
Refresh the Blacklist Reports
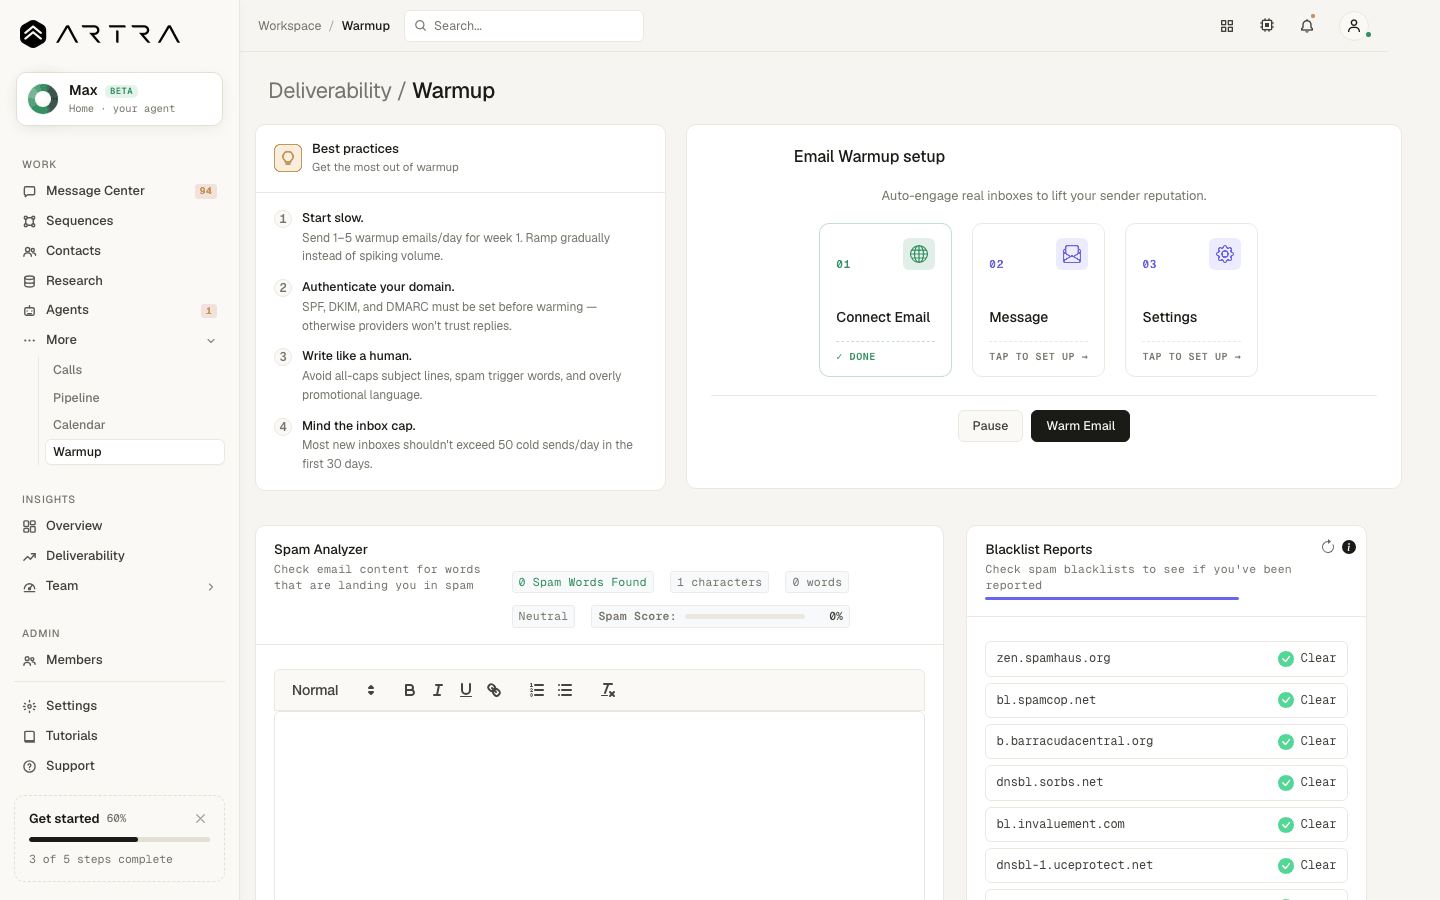1328,547
